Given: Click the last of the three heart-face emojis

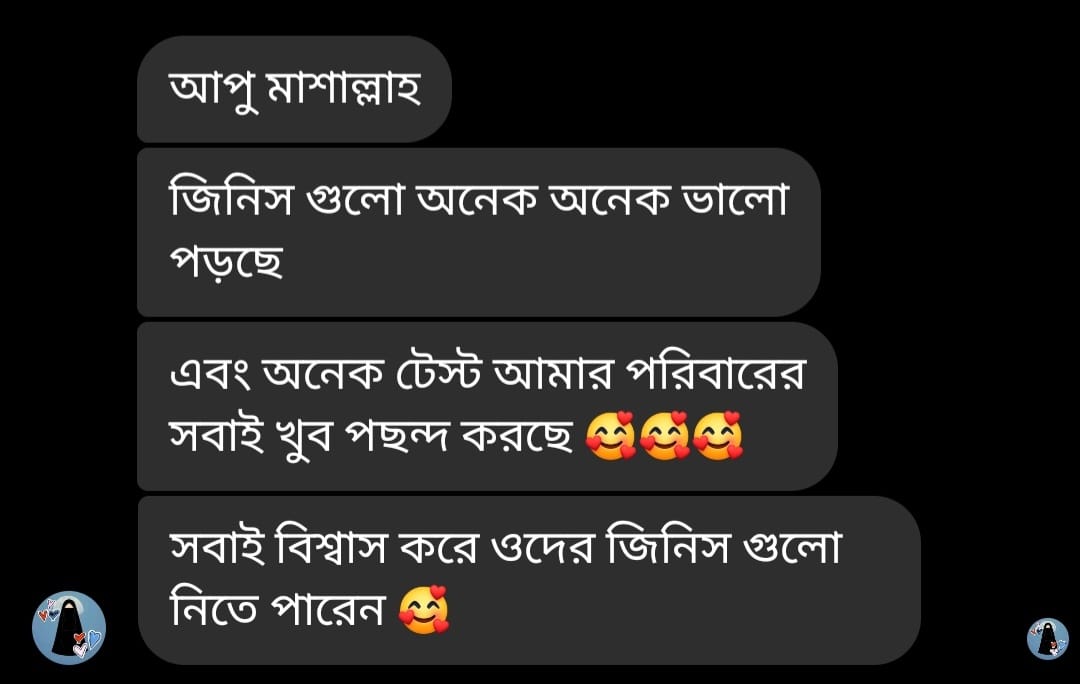Looking at the screenshot, I should coord(718,435).
